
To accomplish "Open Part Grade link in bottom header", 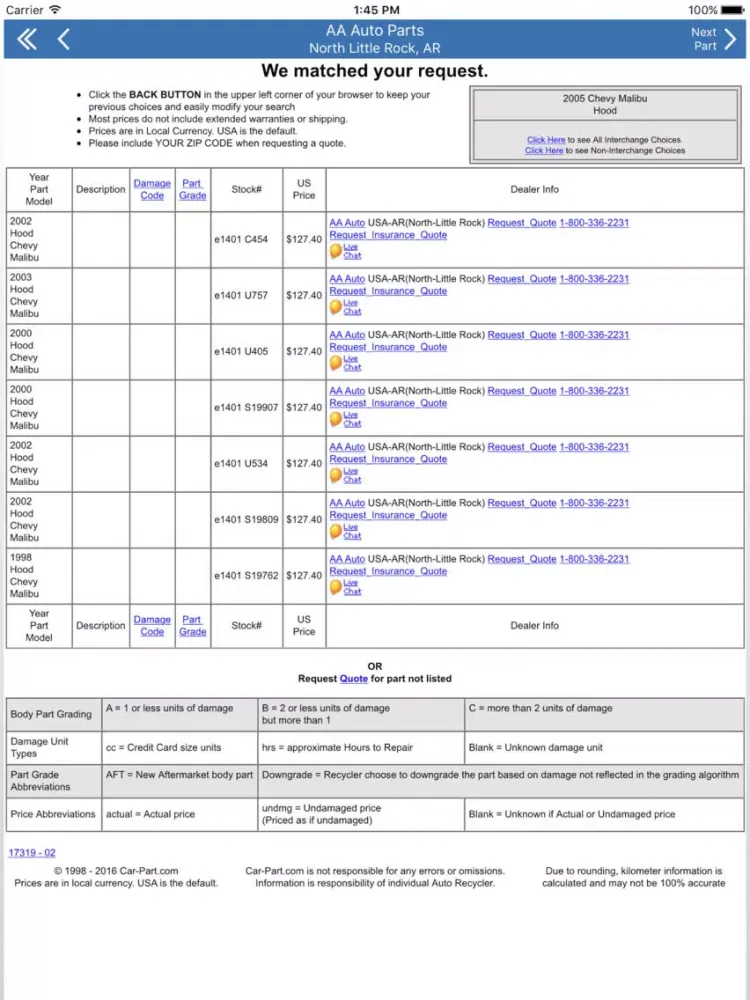I will click(192, 626).
